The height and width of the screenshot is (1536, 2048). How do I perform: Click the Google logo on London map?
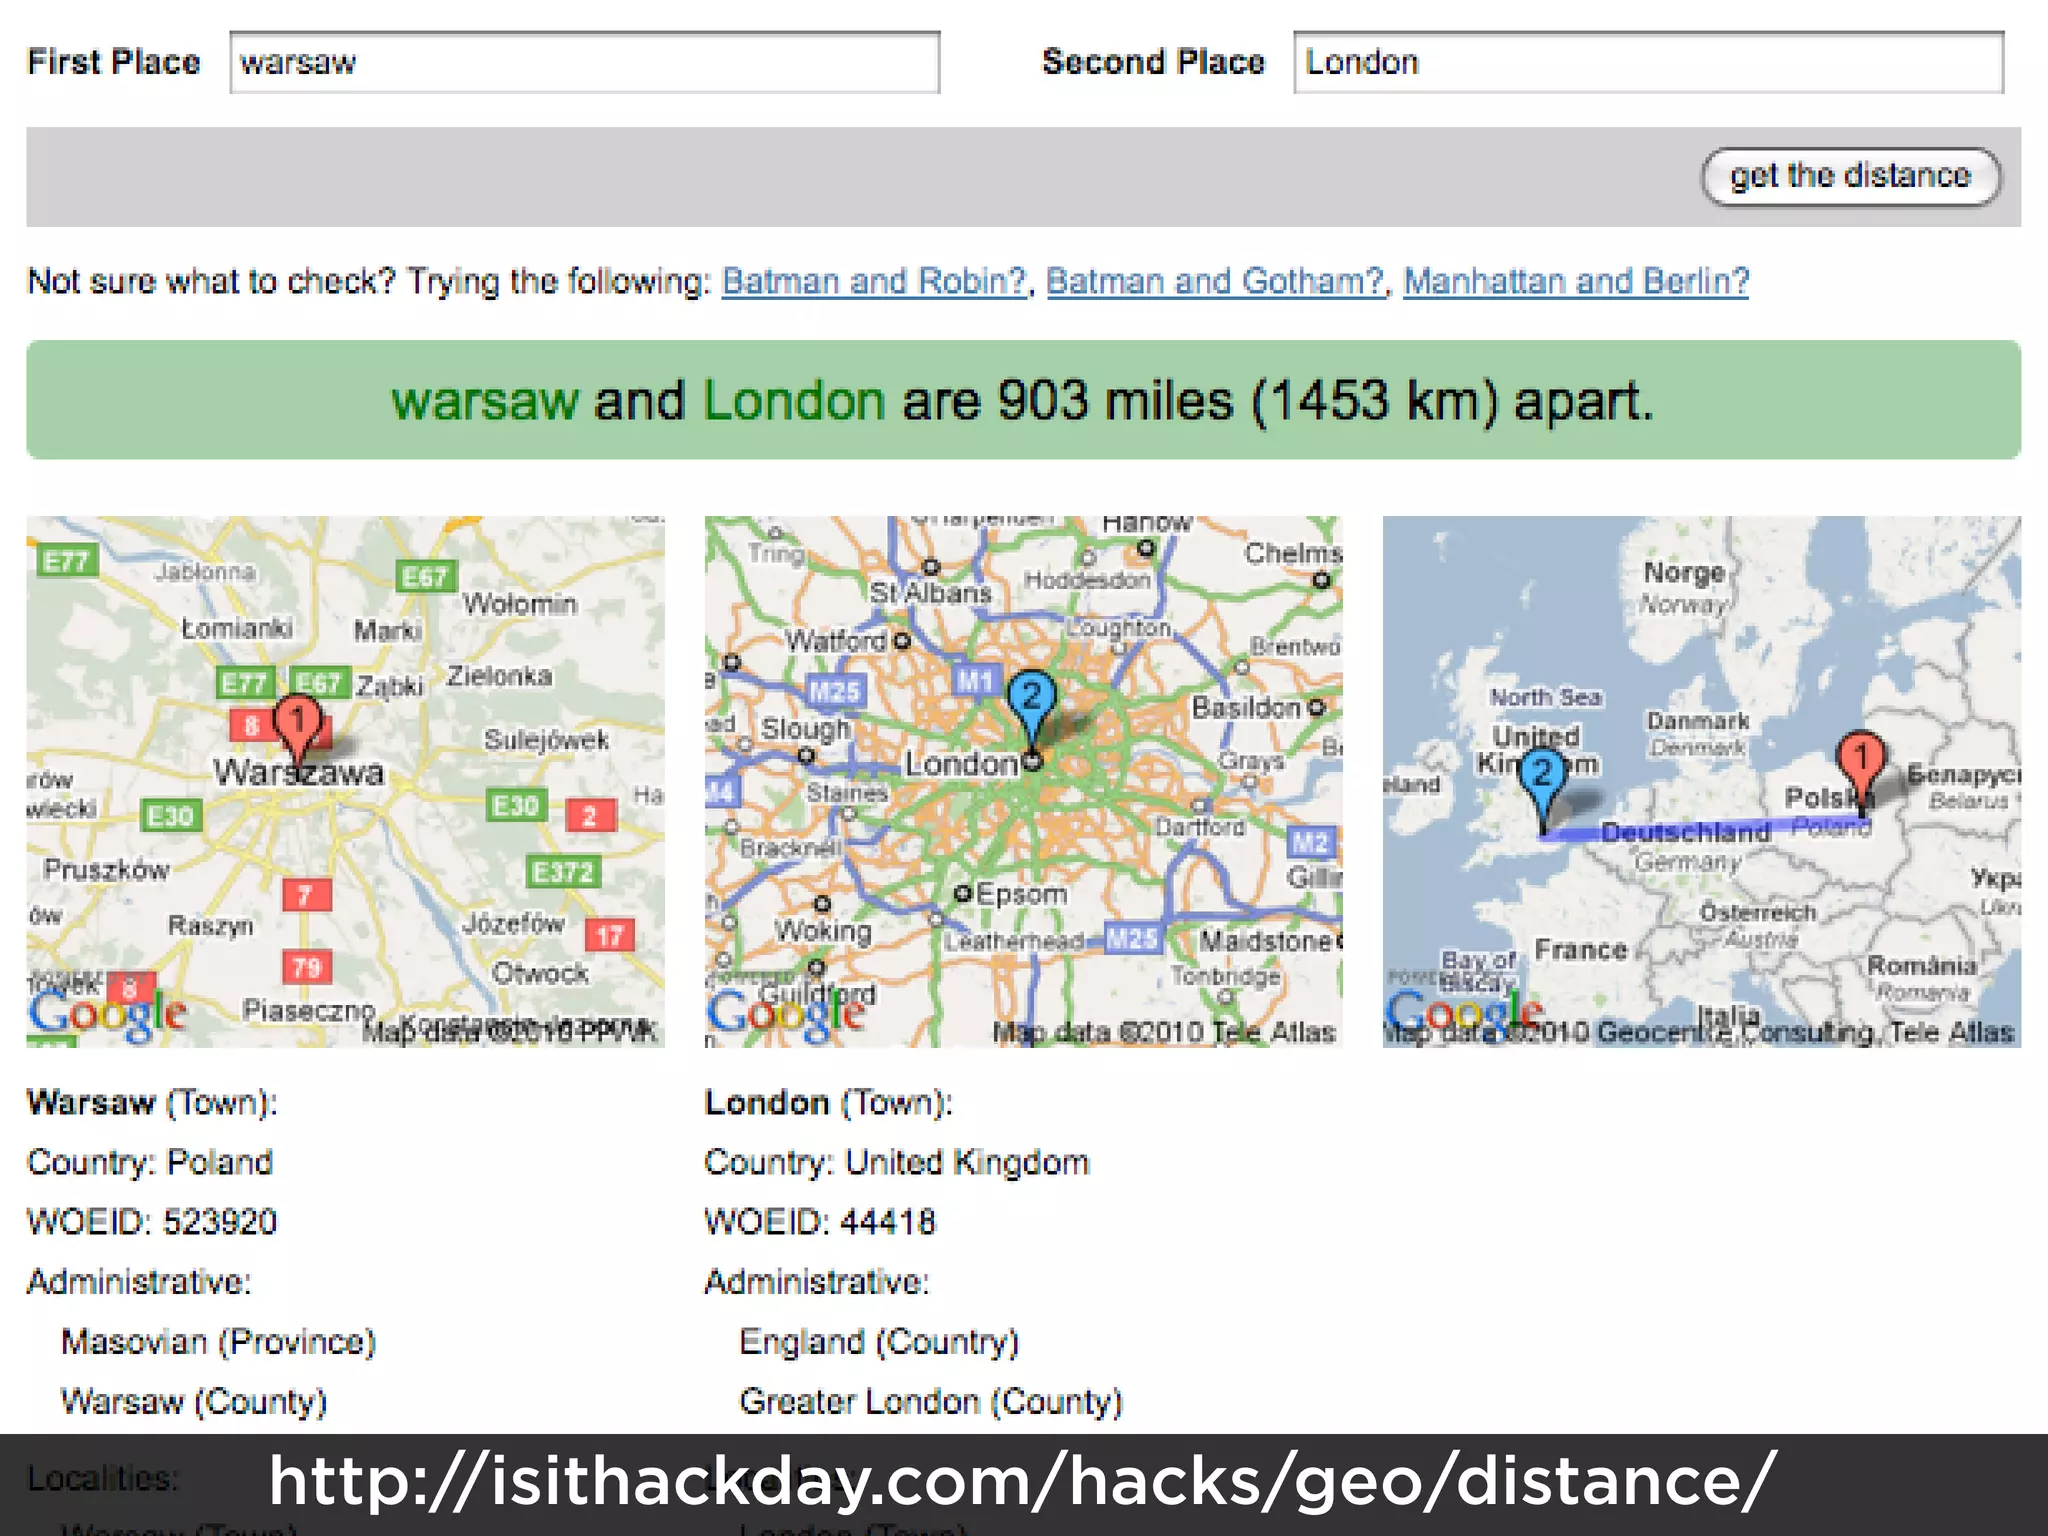(786, 1013)
